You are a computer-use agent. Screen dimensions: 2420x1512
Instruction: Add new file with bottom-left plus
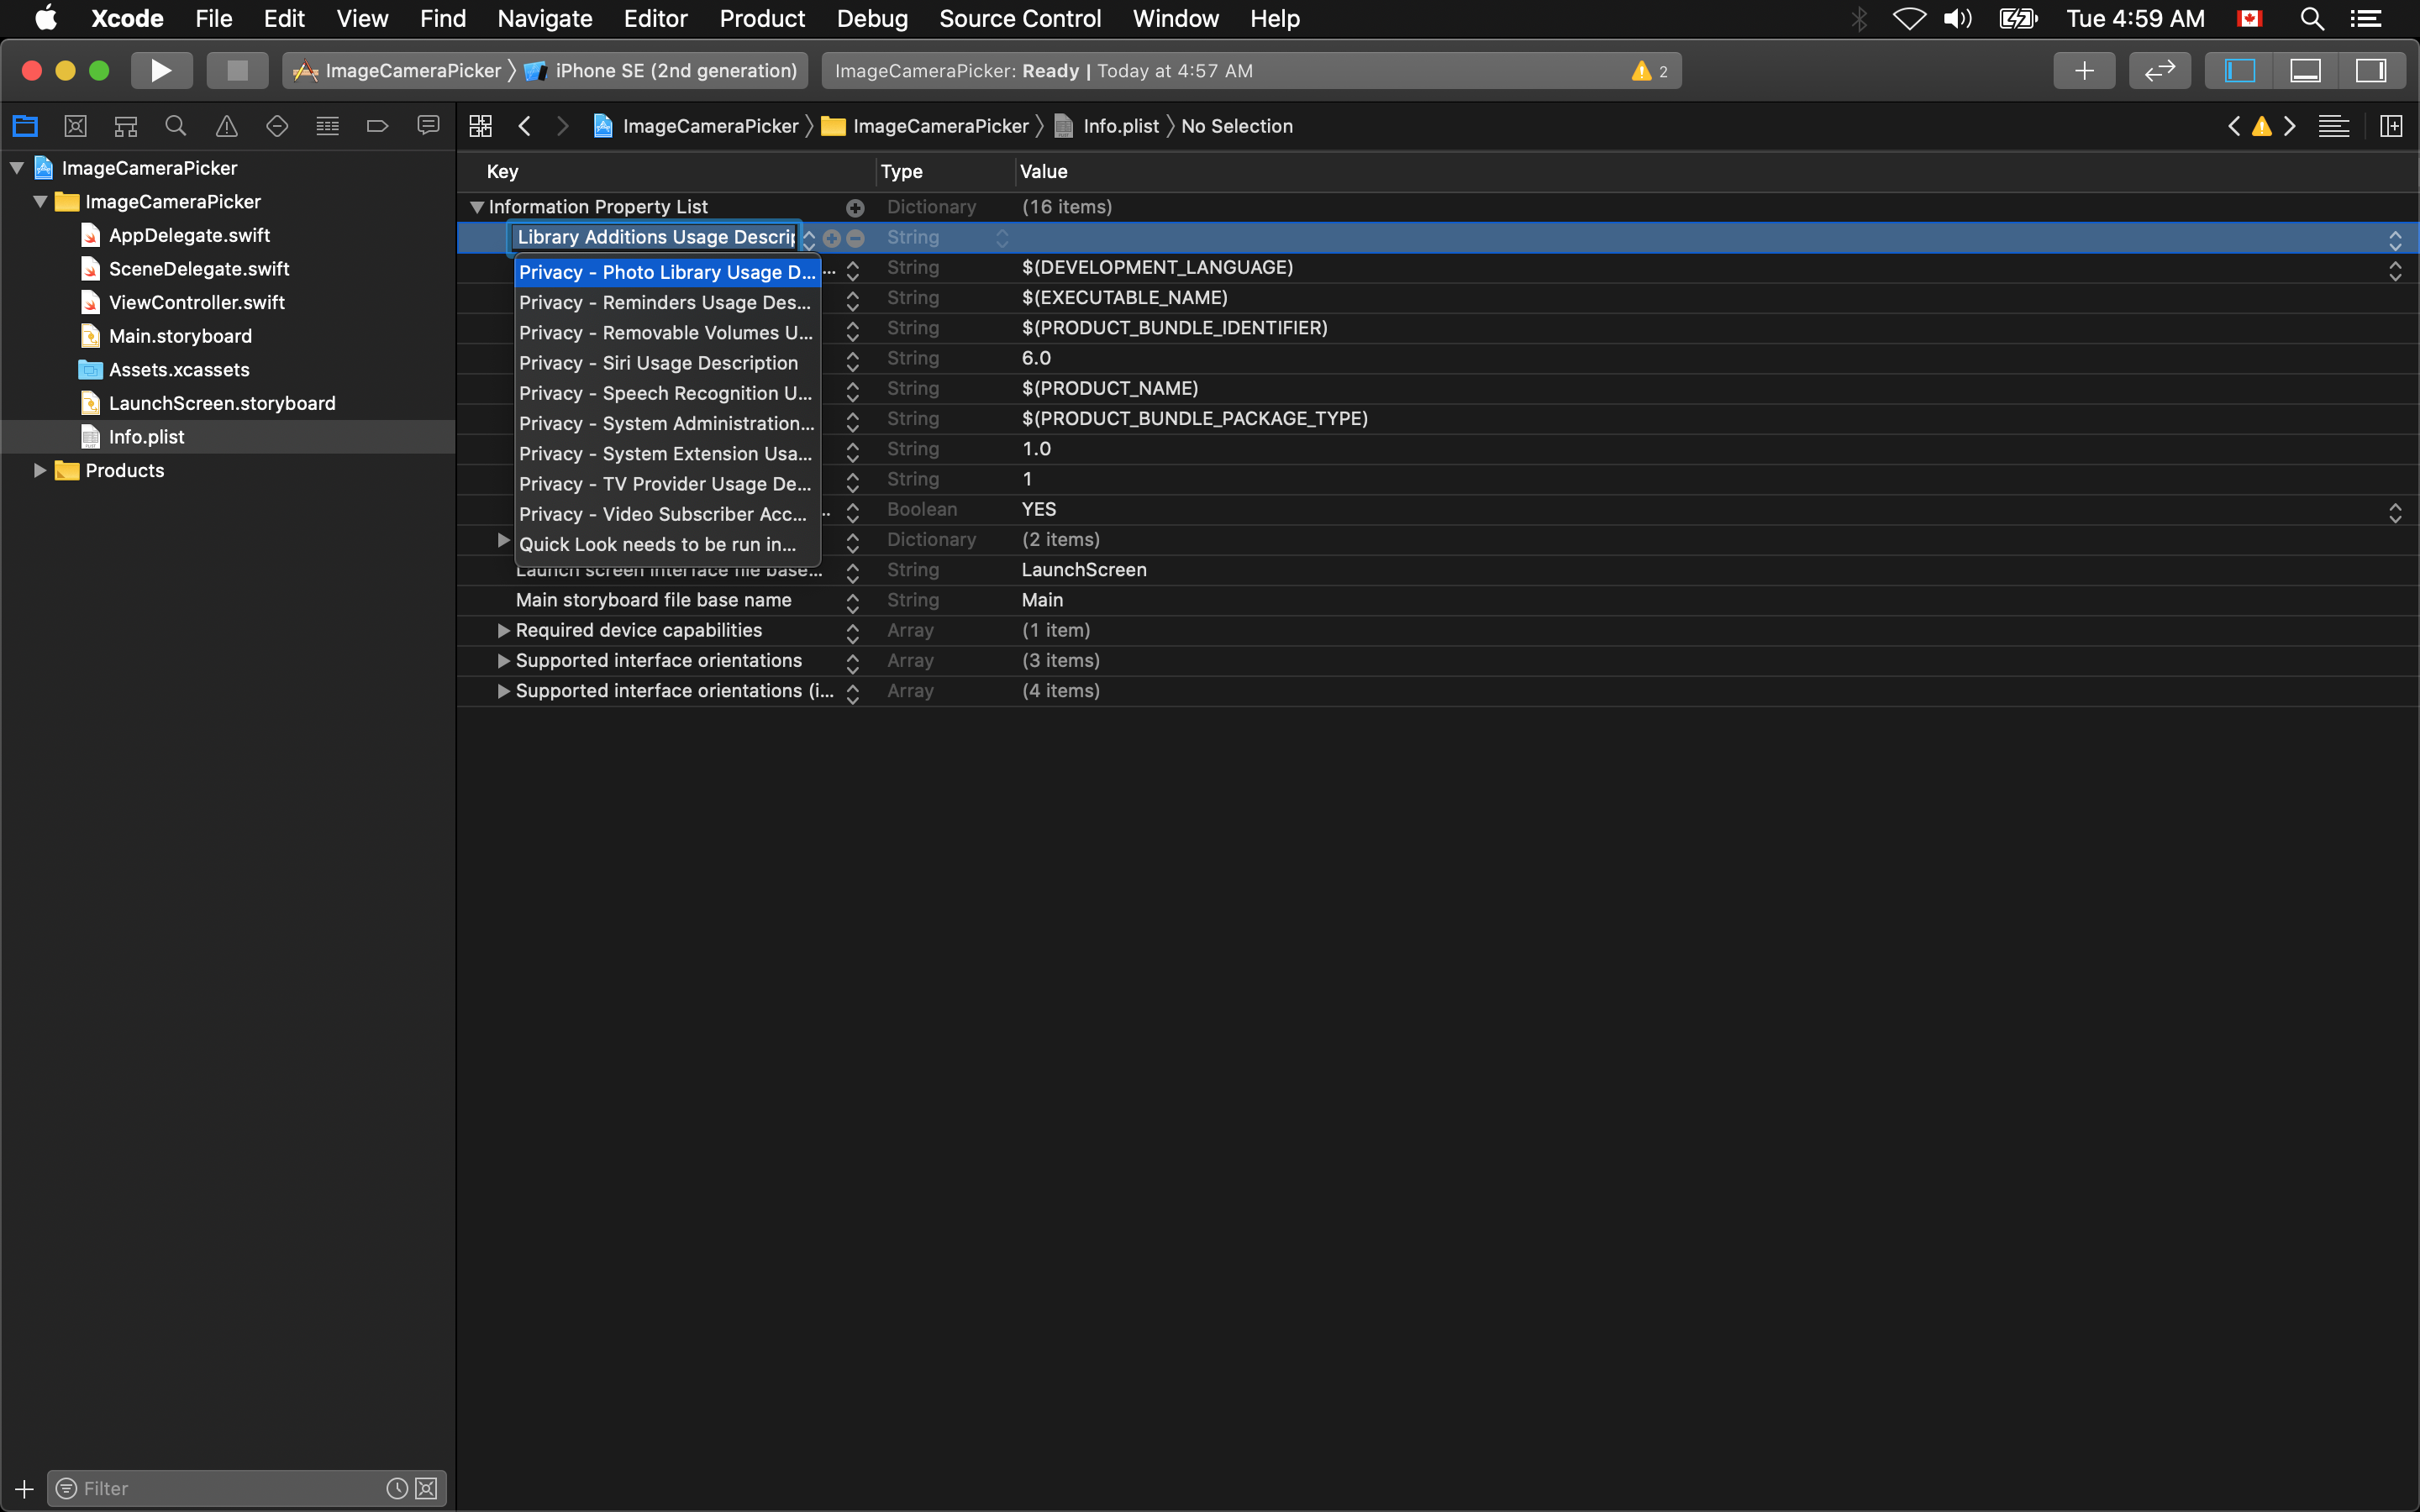click(24, 1488)
